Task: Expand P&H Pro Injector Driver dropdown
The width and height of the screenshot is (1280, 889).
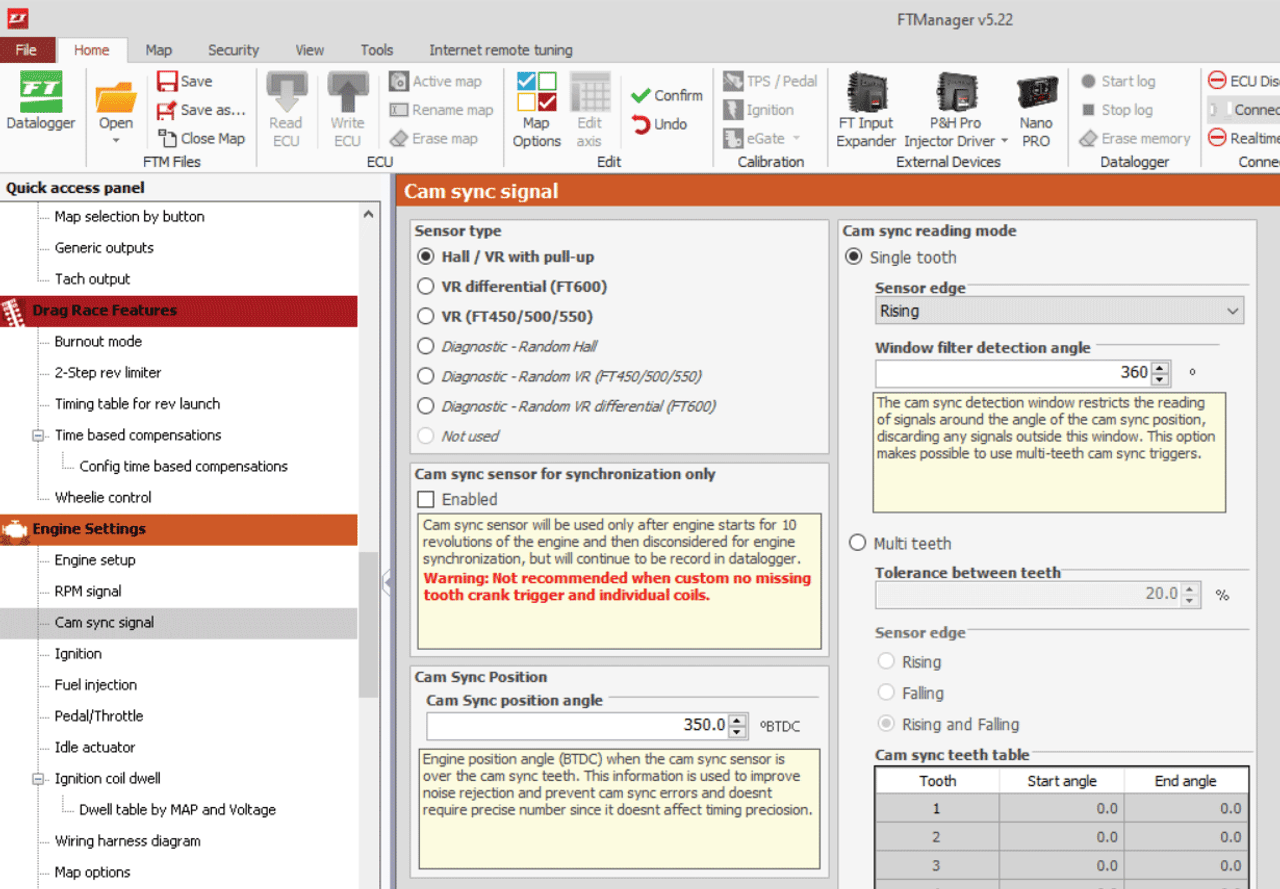Action: tap(1004, 141)
